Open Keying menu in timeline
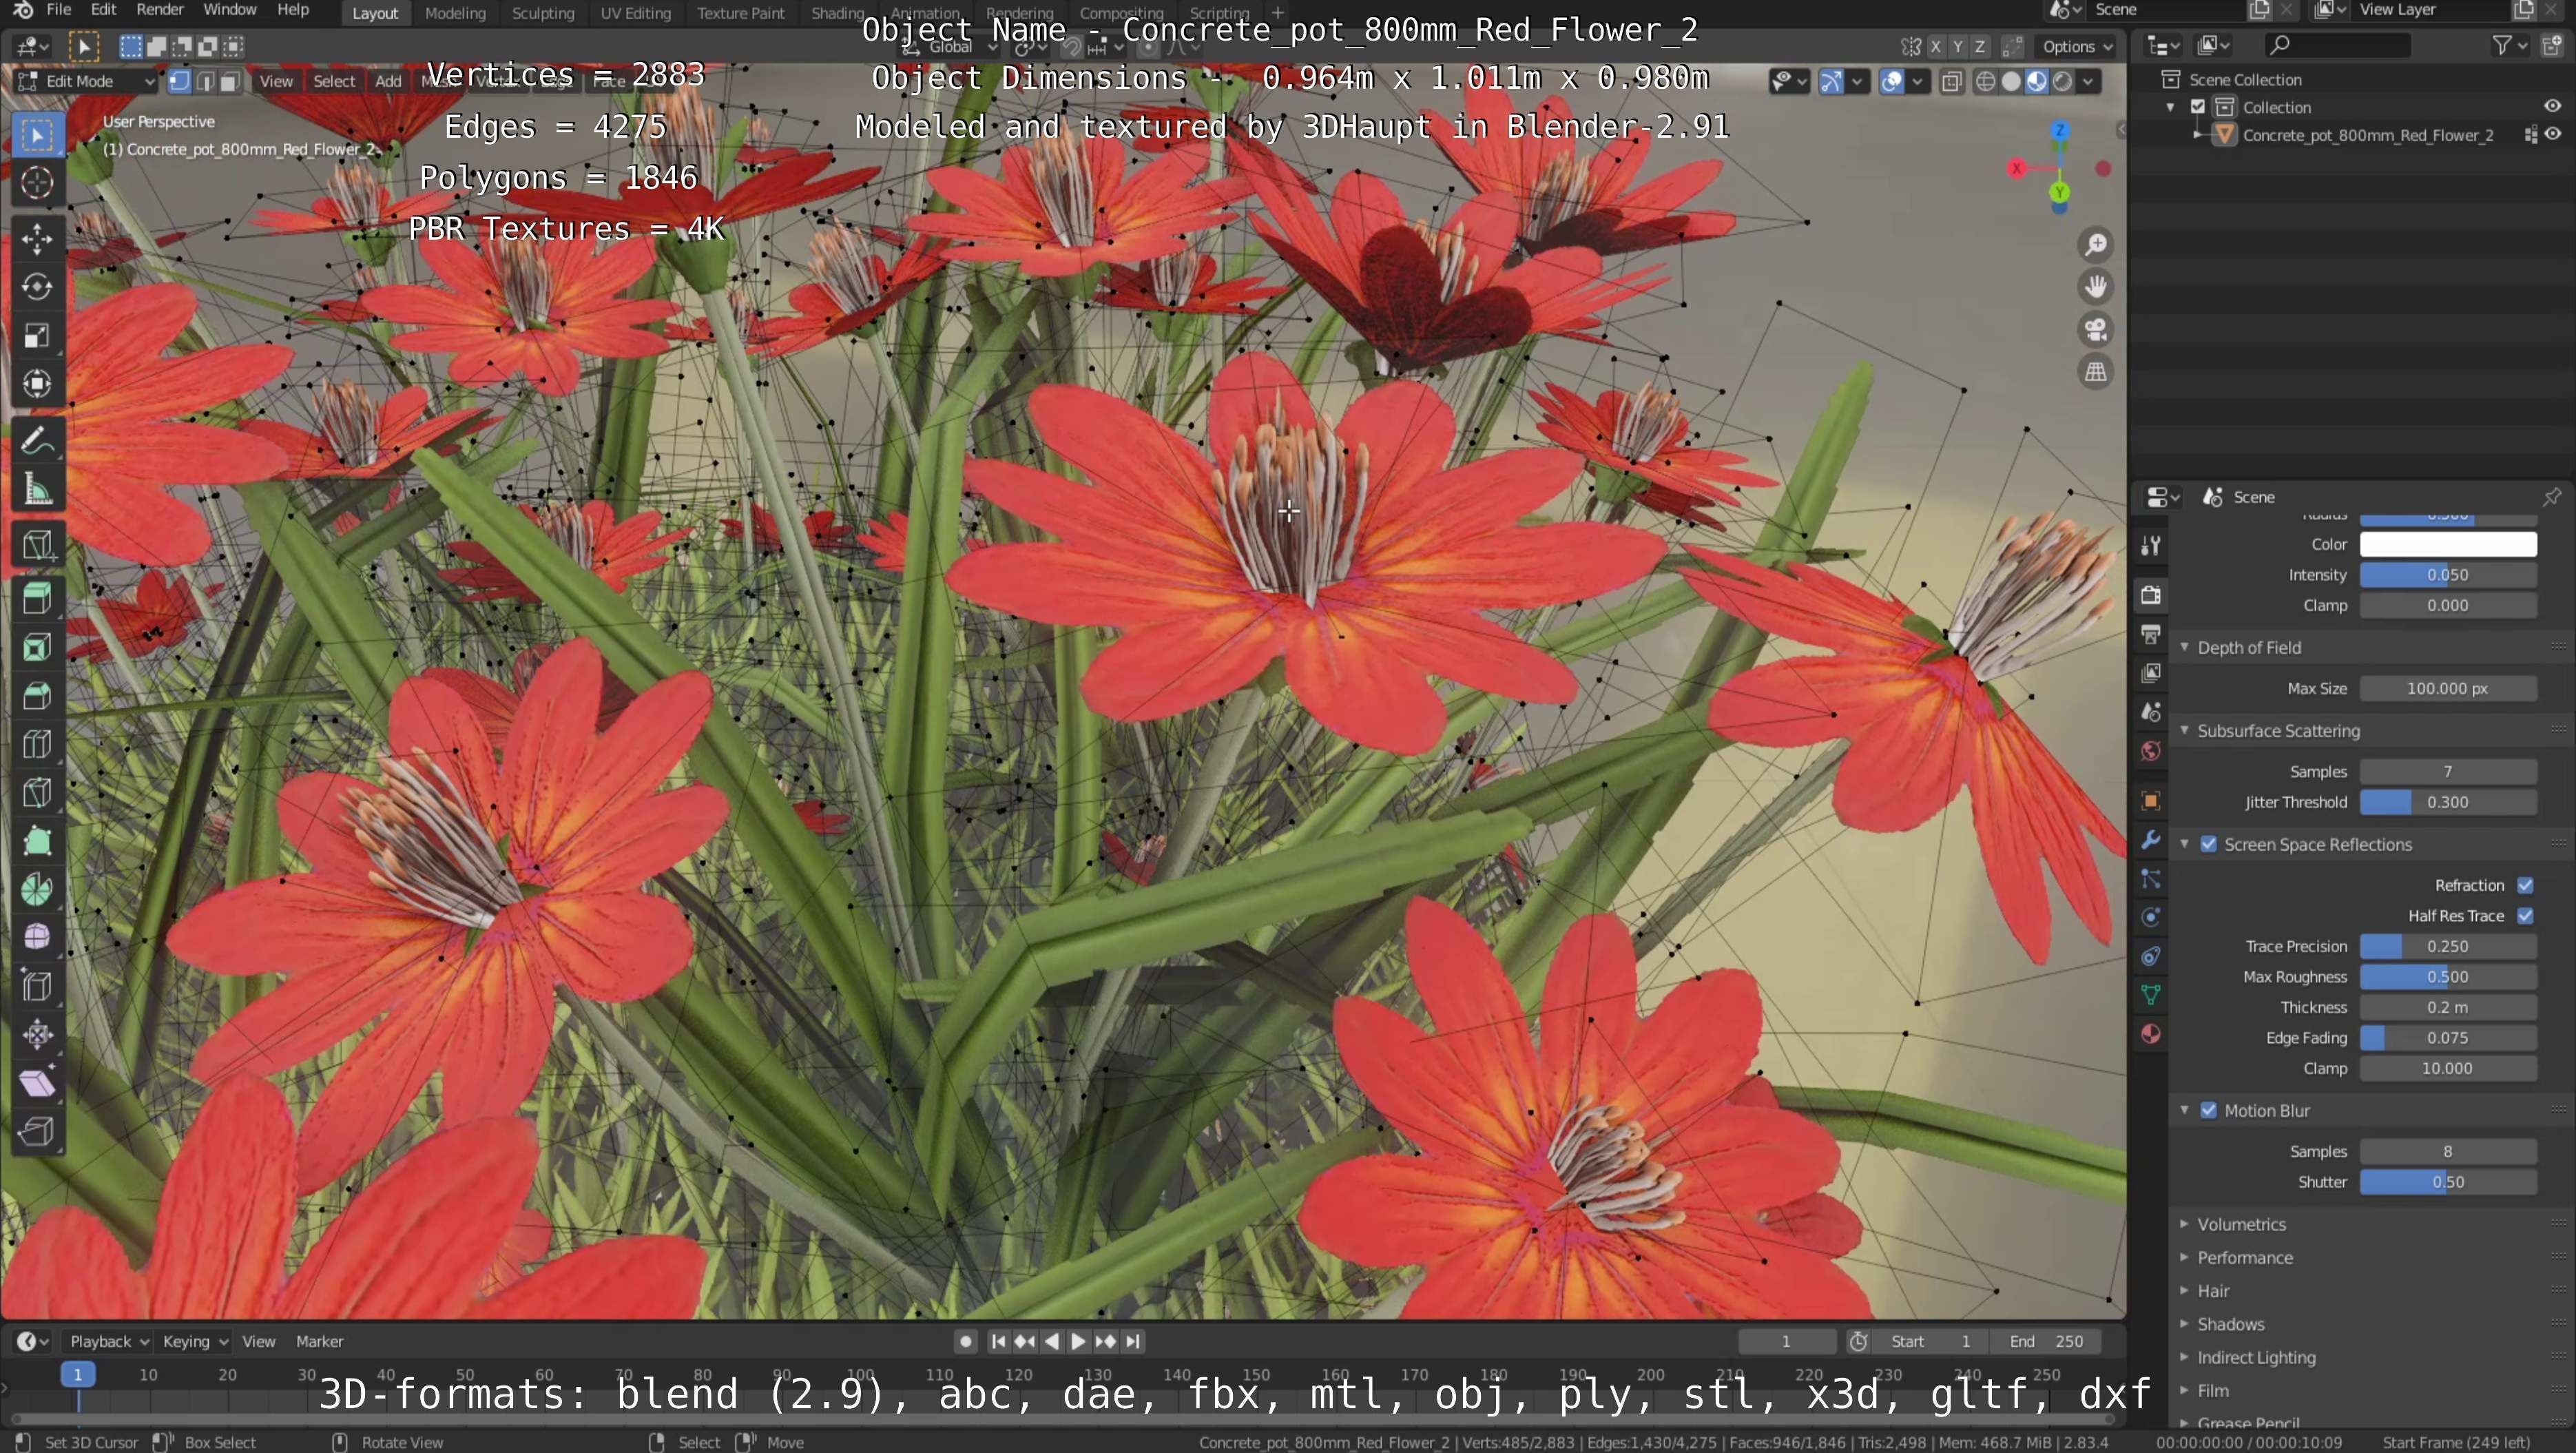 tap(195, 1342)
